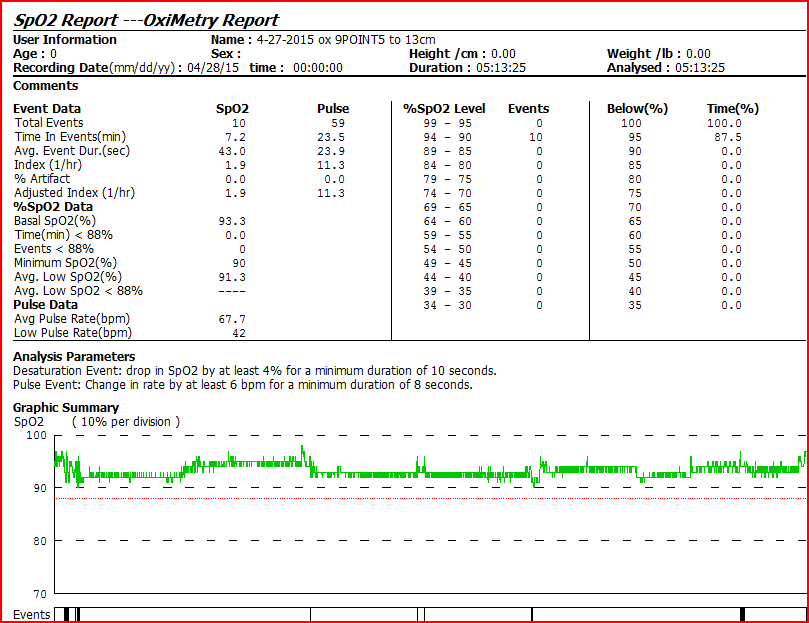Select the Desaturation Event description line
Image resolution: width=809 pixels, height=623 pixels.
point(254,370)
